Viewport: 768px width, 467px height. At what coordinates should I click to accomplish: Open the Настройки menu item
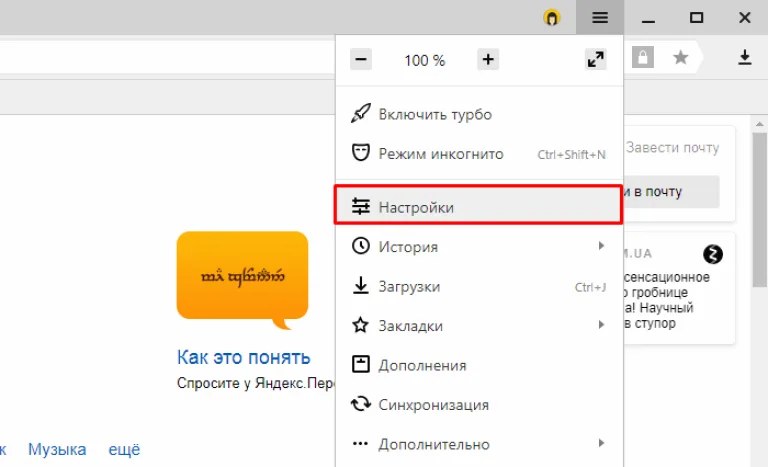click(479, 205)
